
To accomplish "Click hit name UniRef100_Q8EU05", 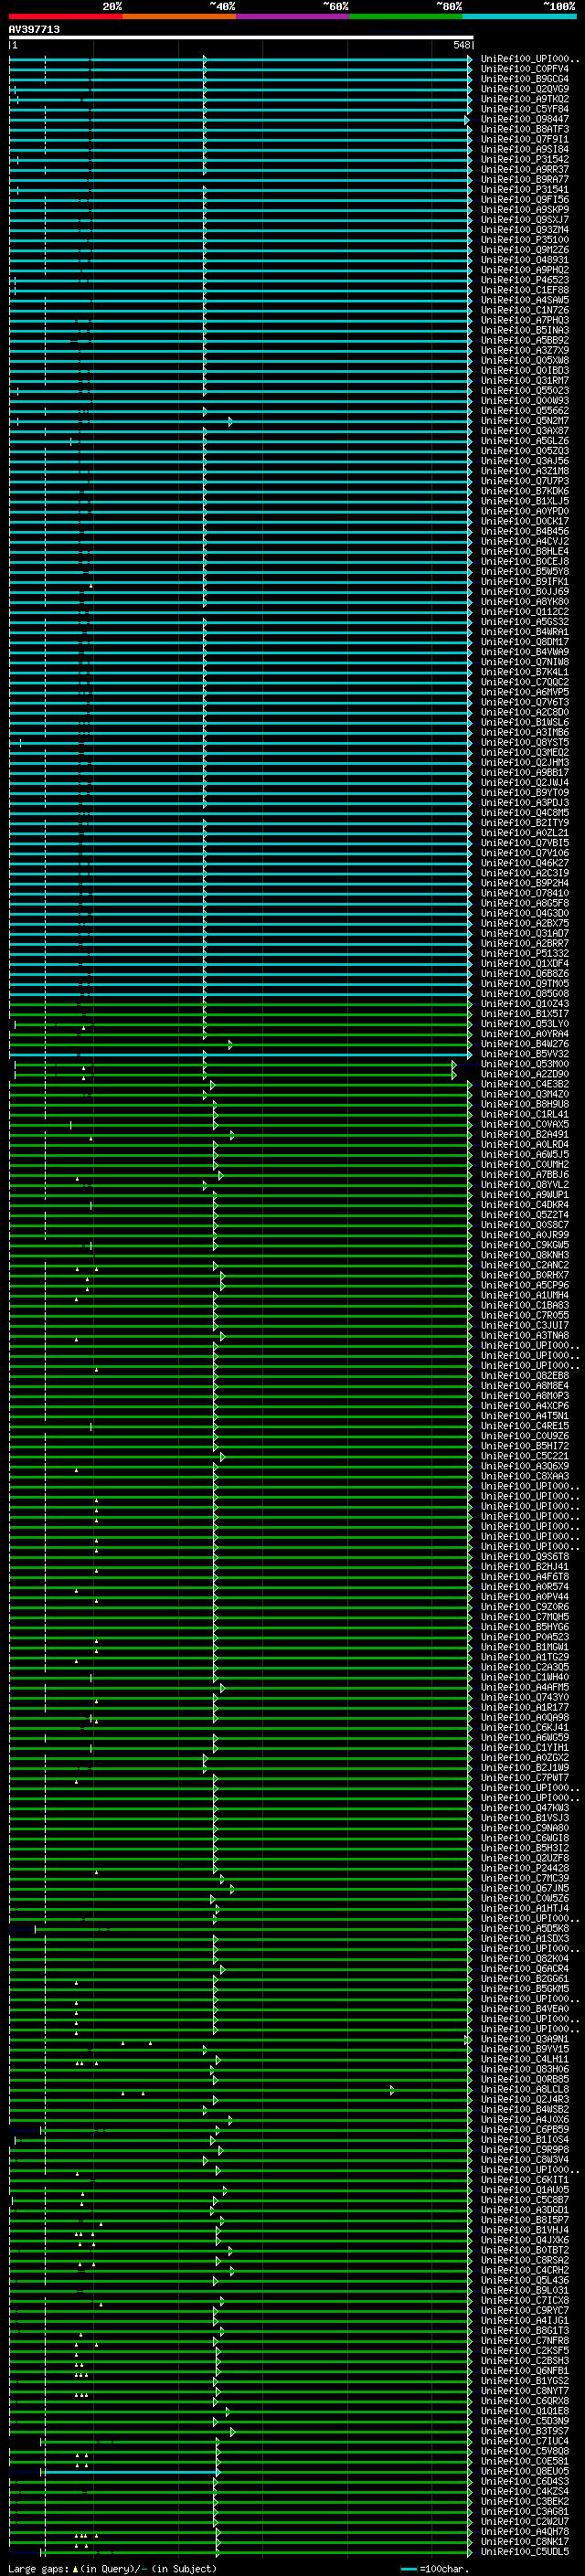I will click(525, 2470).
